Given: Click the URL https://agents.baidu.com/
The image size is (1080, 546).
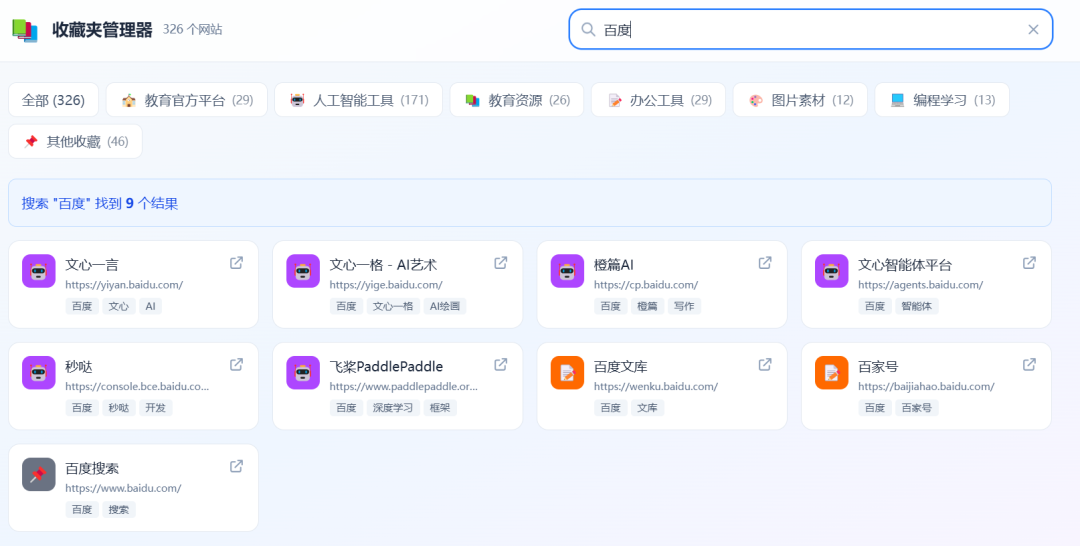Looking at the screenshot, I should point(920,285).
